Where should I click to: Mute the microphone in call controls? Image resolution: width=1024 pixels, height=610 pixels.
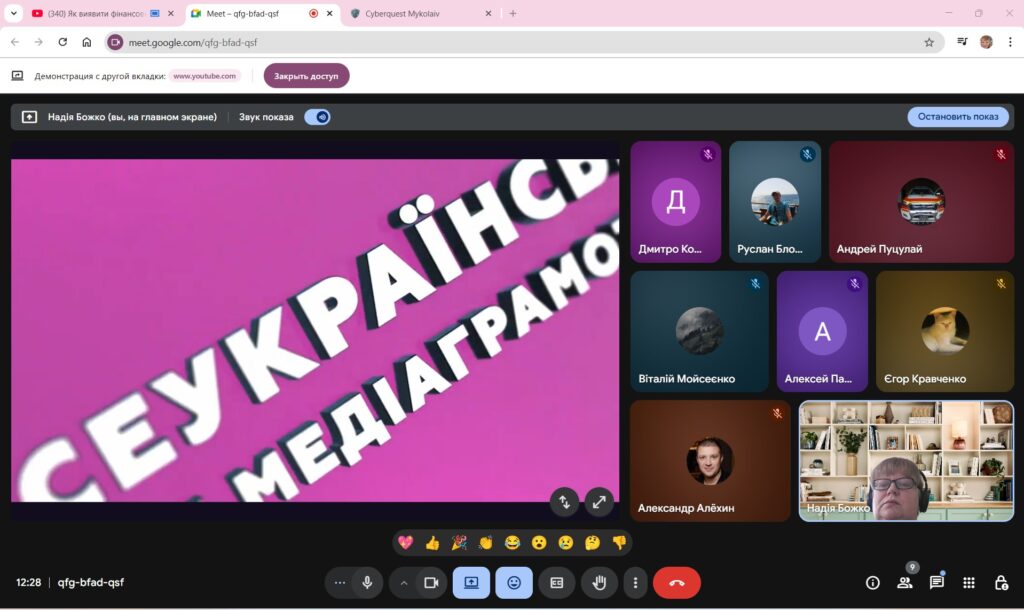pos(367,583)
